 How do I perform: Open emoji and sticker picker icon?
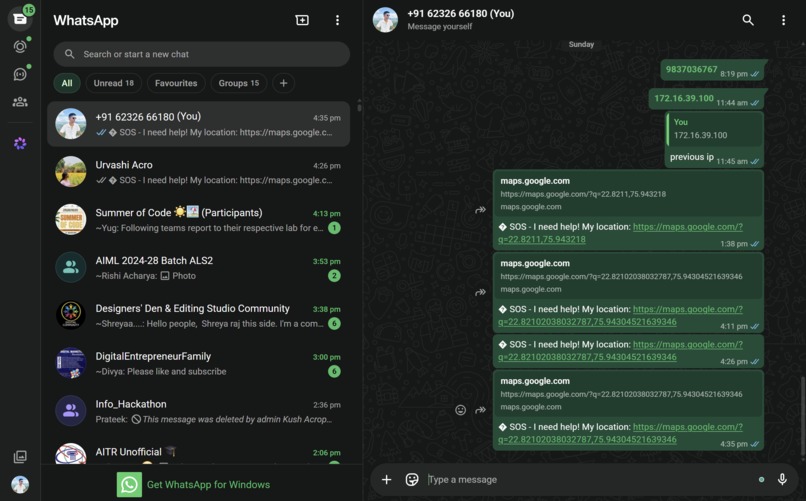tap(412, 479)
